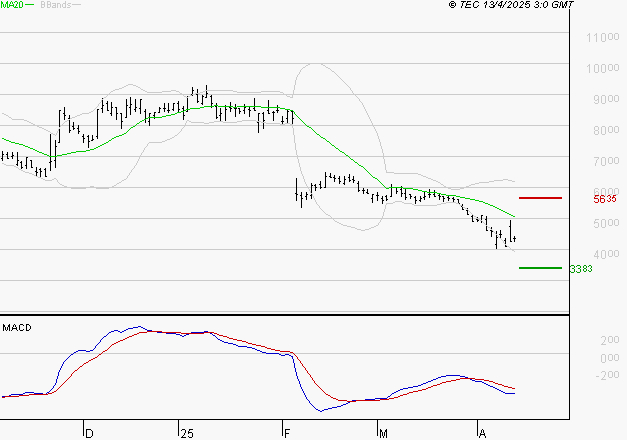Click the 11000 price axis label
The image size is (627, 440).
[x=603, y=38]
